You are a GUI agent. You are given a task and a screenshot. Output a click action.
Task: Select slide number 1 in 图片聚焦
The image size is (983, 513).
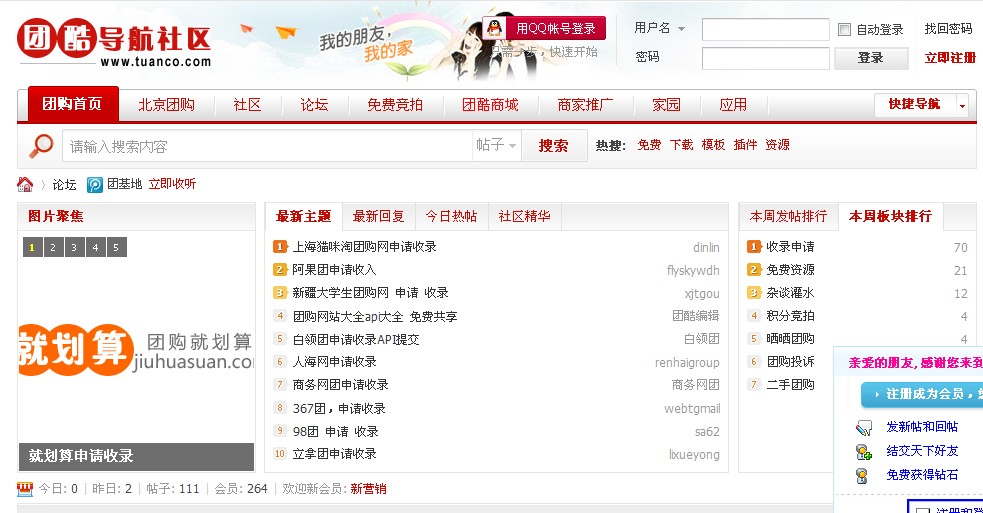pos(32,247)
